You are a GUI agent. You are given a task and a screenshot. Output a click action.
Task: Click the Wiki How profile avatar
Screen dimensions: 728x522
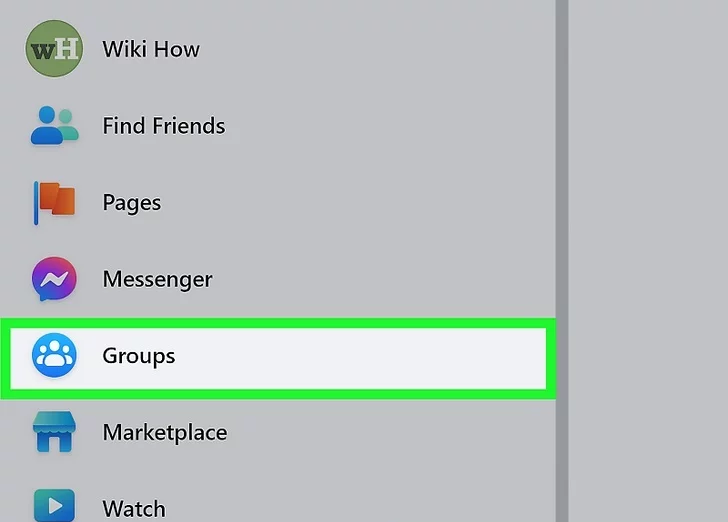pyautogui.click(x=54, y=49)
